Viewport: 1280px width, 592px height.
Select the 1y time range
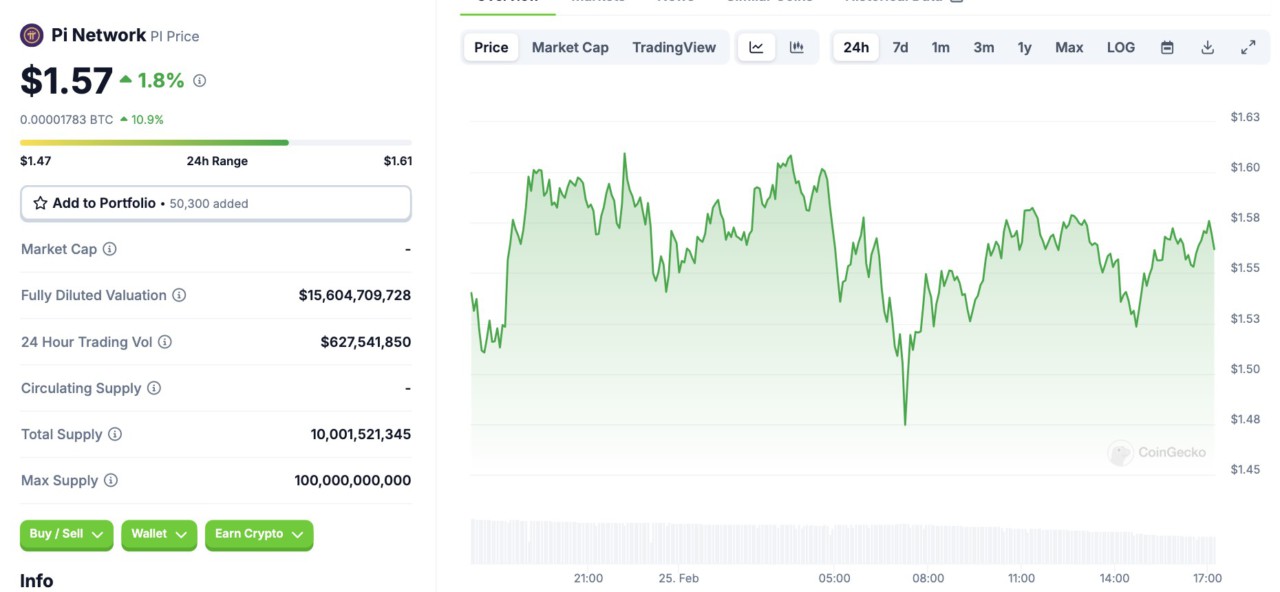click(x=1025, y=47)
